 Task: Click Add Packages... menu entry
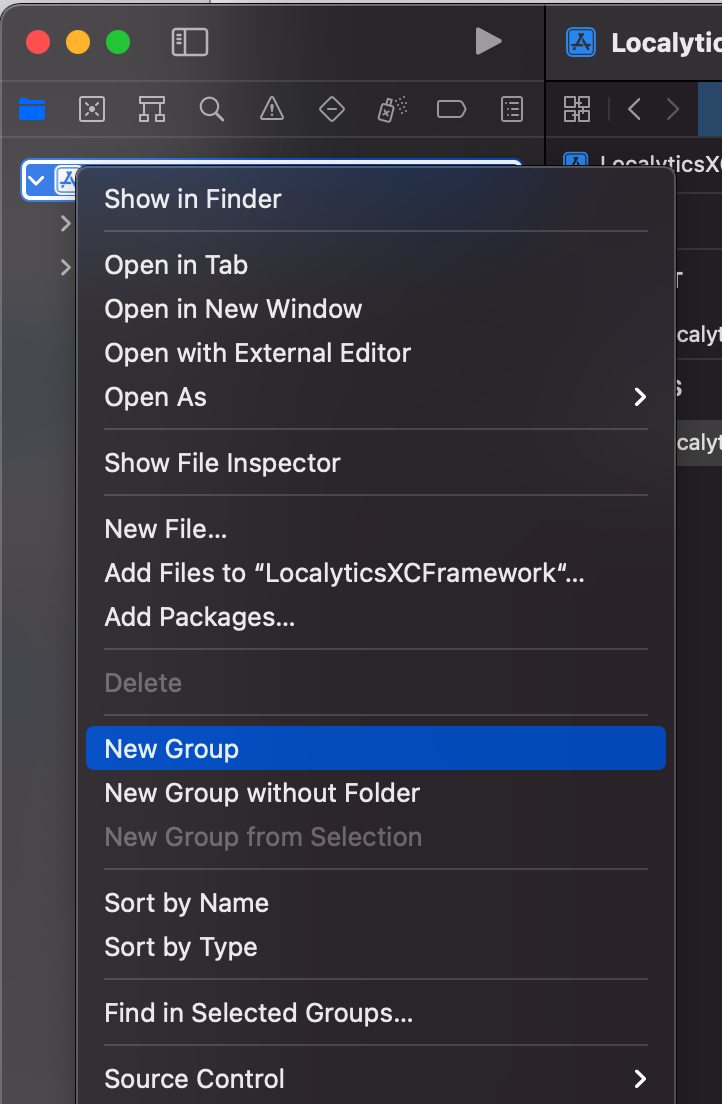[x=200, y=617]
